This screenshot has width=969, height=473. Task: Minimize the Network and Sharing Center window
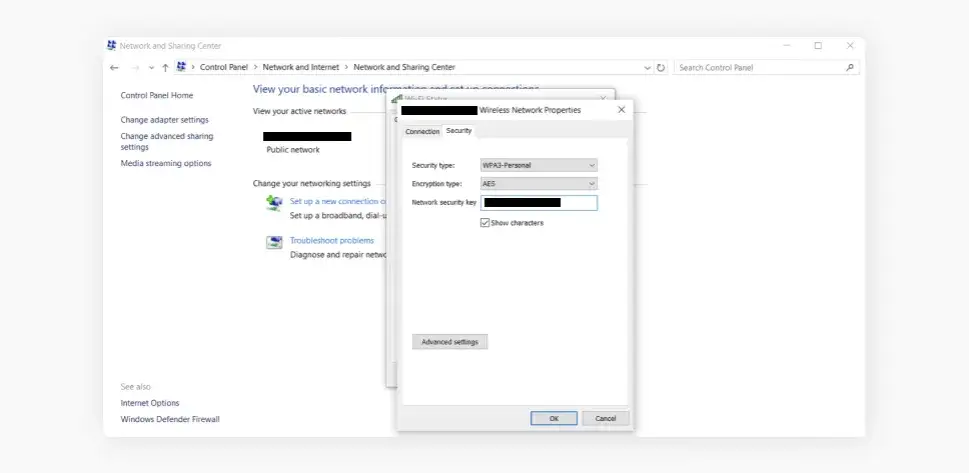tap(787, 46)
